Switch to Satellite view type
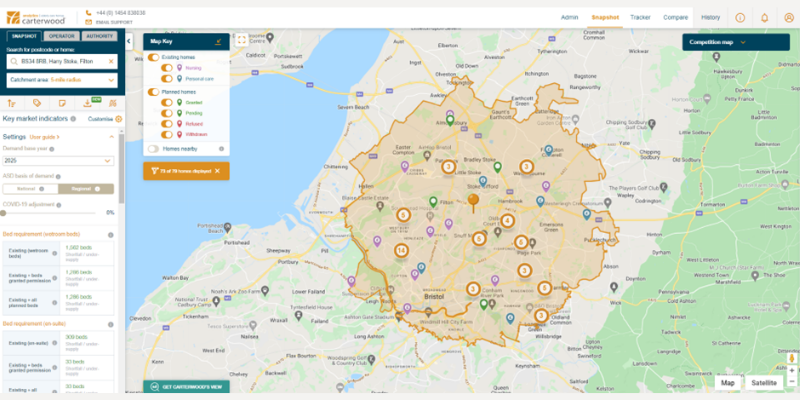This screenshot has height=400, width=800. tap(764, 383)
